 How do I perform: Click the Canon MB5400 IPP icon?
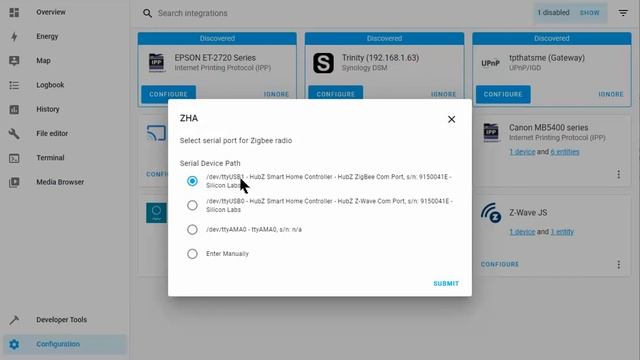491,132
